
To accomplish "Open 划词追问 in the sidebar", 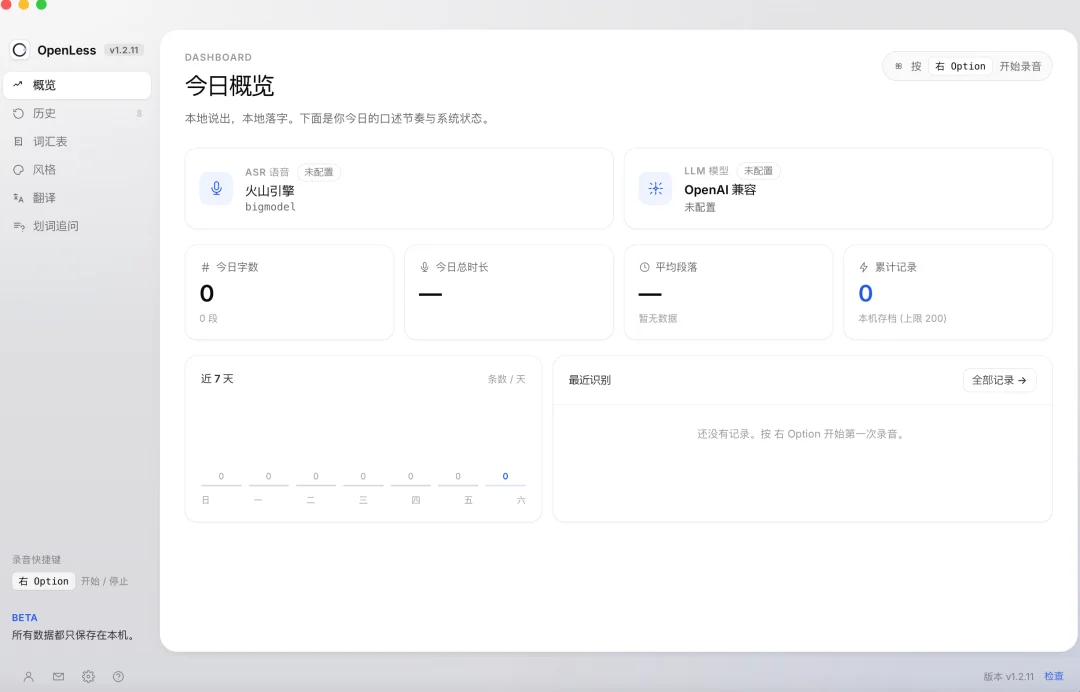I will point(77,227).
